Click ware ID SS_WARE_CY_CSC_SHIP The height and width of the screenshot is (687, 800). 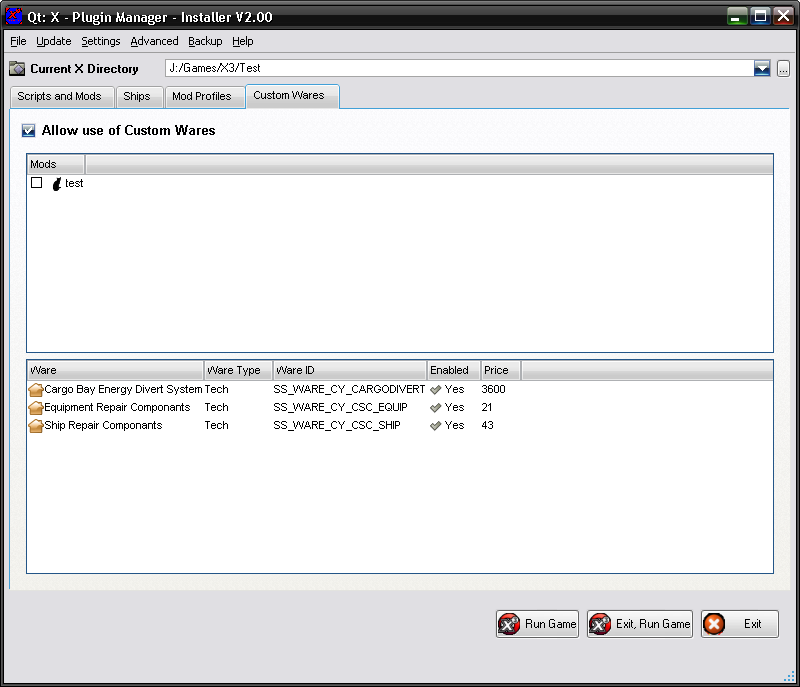pyautogui.click(x=337, y=425)
